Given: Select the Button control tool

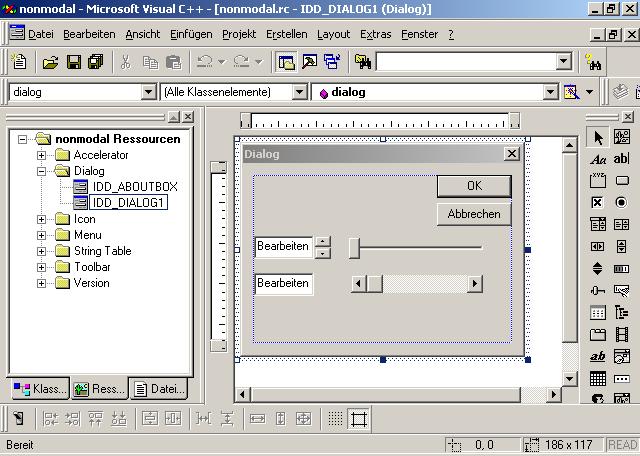Looking at the screenshot, I should click(x=622, y=181).
